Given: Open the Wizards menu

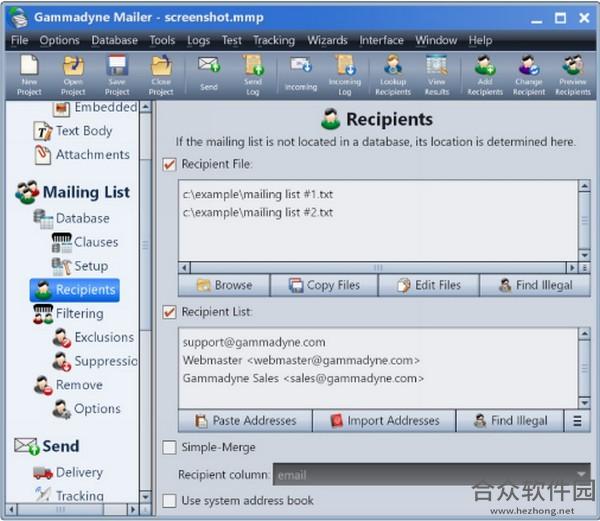Looking at the screenshot, I should pos(327,40).
